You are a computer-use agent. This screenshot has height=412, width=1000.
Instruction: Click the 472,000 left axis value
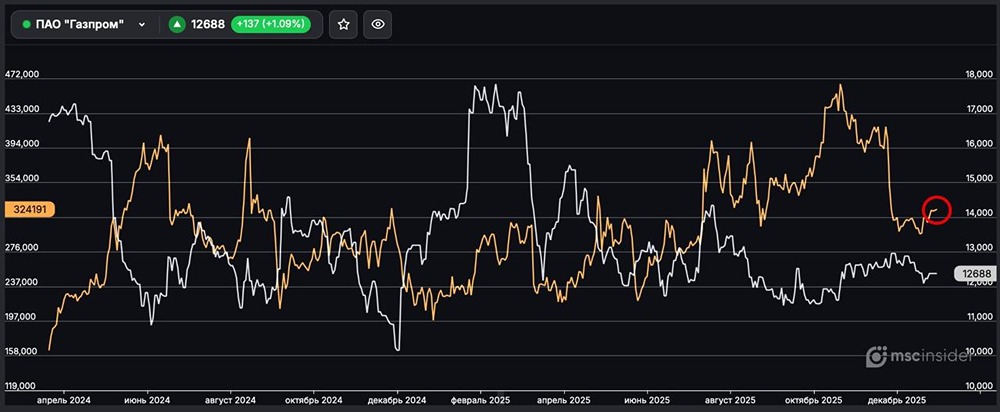click(22, 75)
